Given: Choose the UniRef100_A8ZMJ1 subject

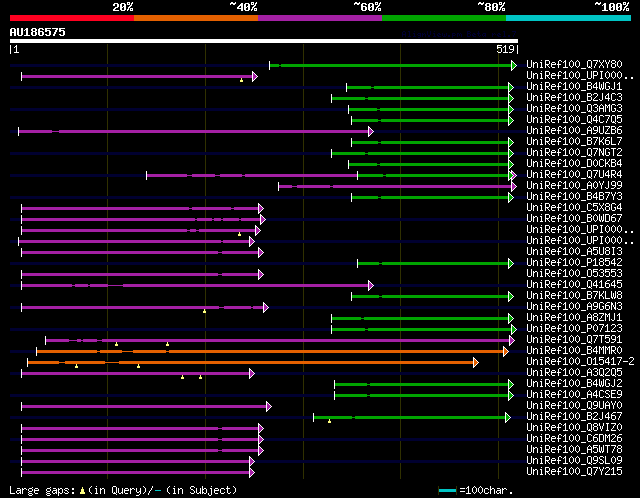Looking at the screenshot, I should (x=574, y=318).
